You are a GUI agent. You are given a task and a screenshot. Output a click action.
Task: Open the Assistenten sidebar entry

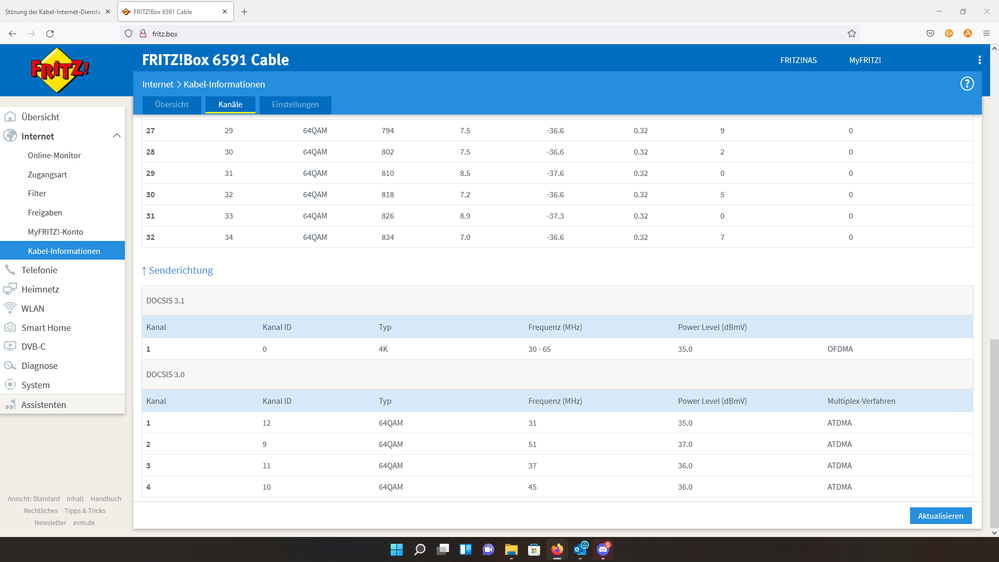44,405
